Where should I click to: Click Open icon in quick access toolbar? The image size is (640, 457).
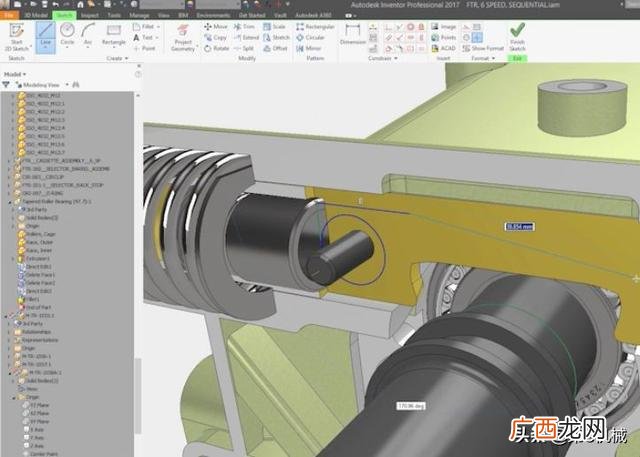(x=33, y=4)
